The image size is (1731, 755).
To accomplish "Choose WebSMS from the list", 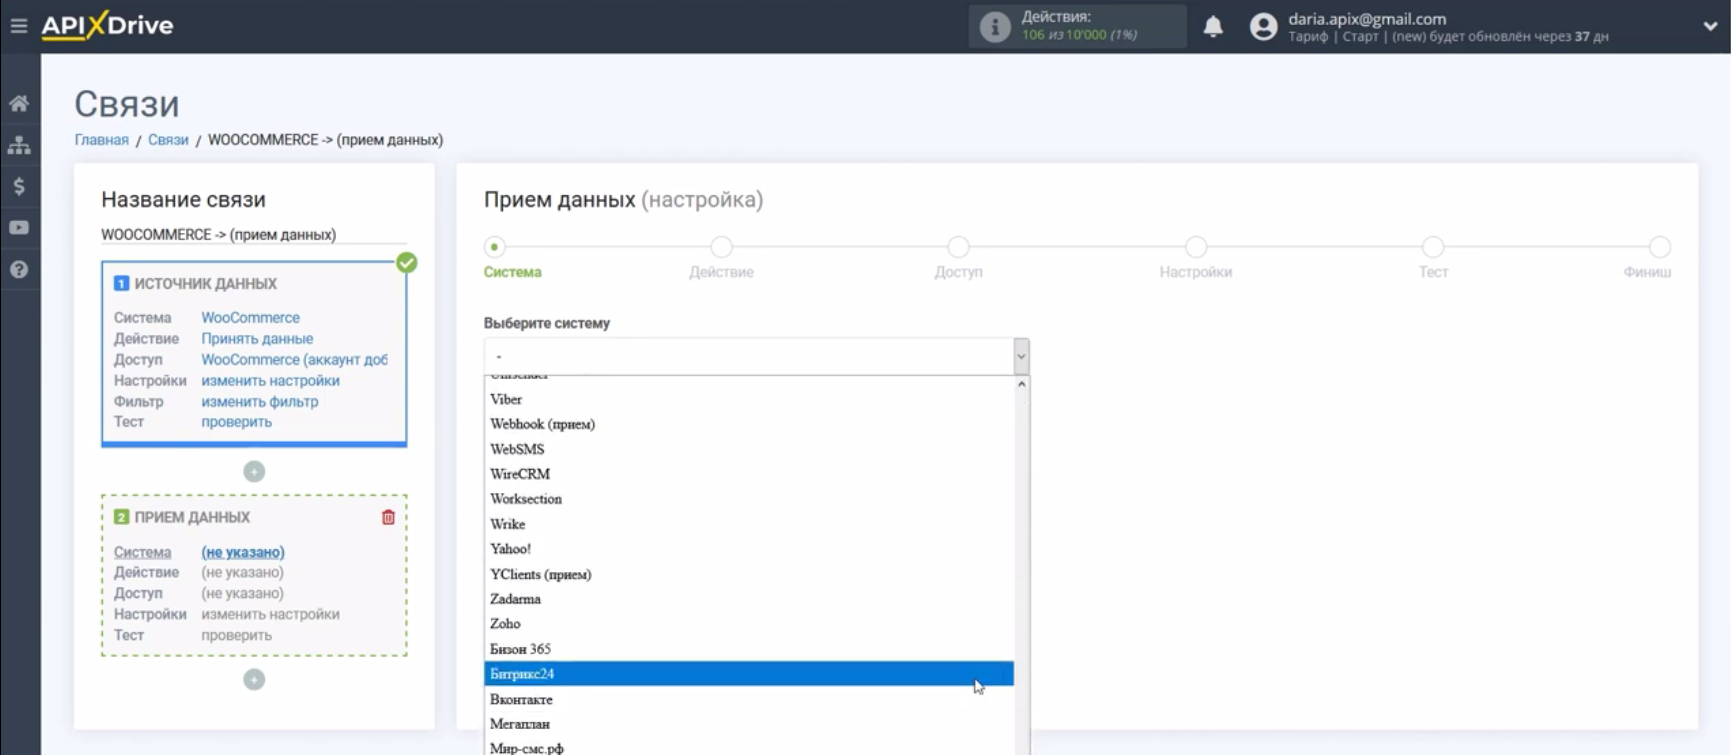I will click(749, 449).
